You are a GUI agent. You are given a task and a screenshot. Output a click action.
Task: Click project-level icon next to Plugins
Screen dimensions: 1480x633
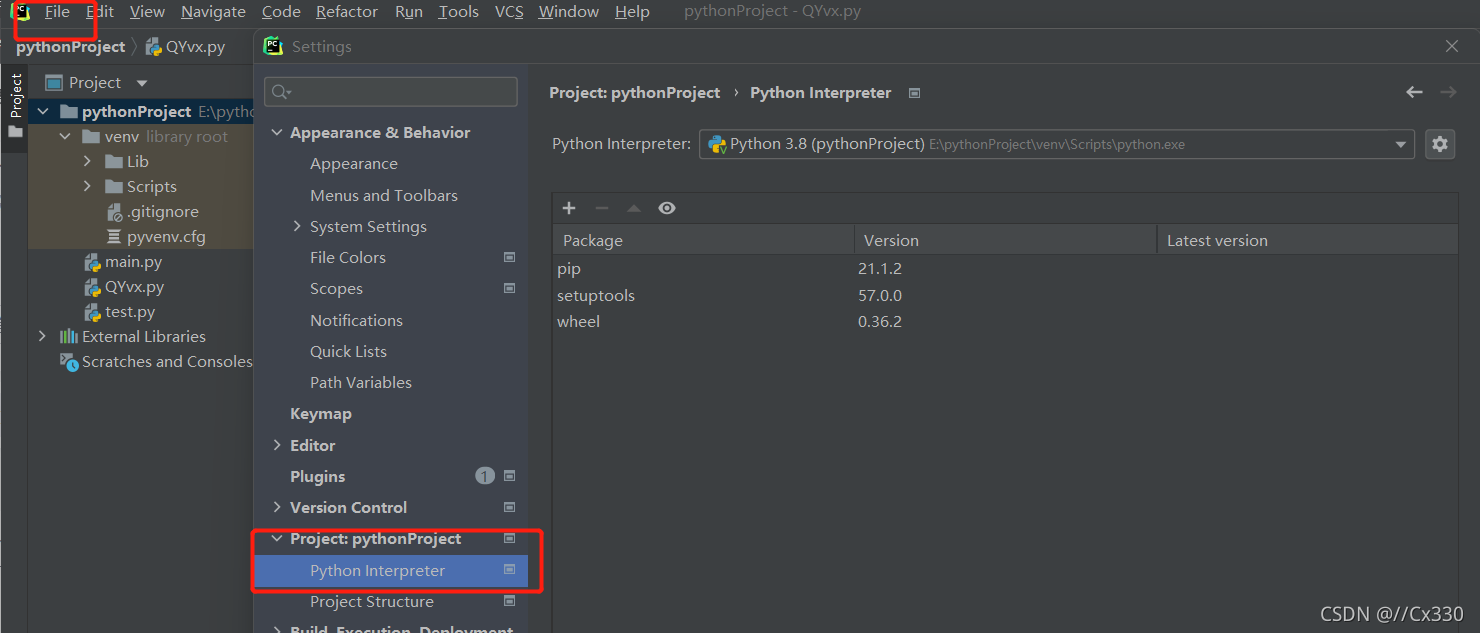509,476
